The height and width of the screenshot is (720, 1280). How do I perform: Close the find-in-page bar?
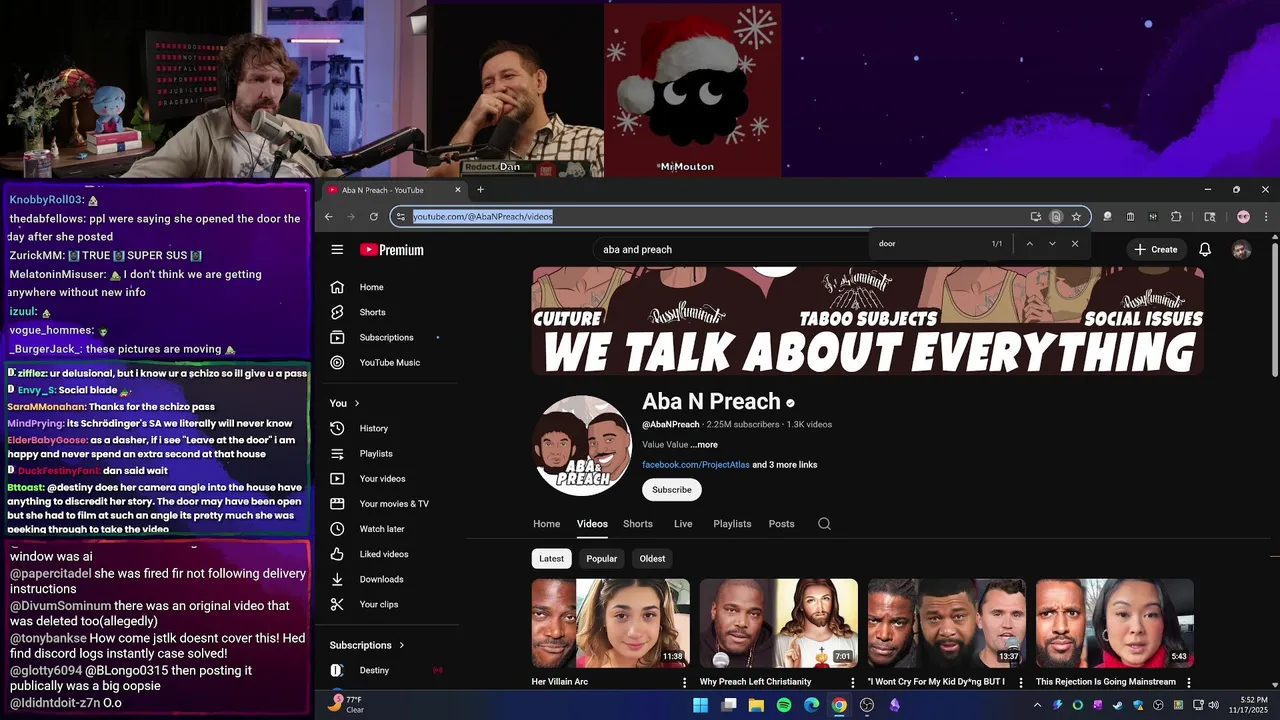[1075, 244]
